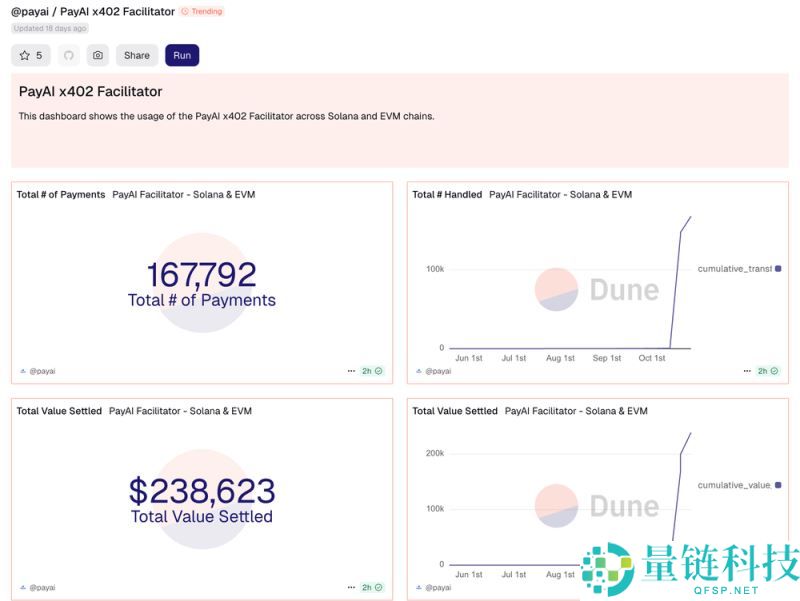Click the Dune watermark in Total # Handled chart
This screenshot has width=800, height=601.
(597, 289)
